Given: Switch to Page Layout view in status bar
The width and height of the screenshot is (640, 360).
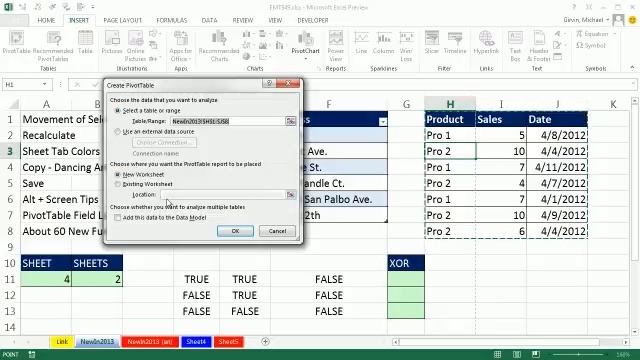Looking at the screenshot, I should tap(517, 354).
